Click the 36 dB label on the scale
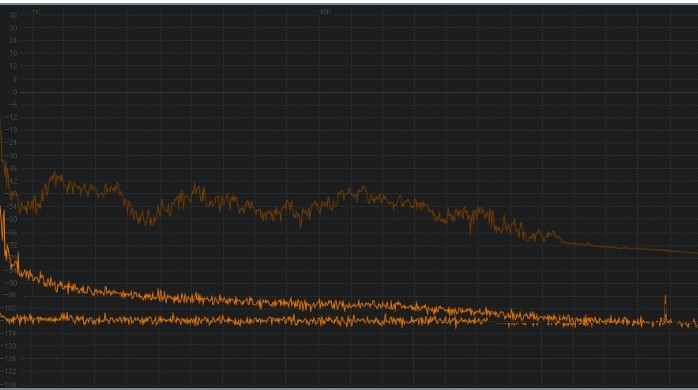 tap(13, 15)
